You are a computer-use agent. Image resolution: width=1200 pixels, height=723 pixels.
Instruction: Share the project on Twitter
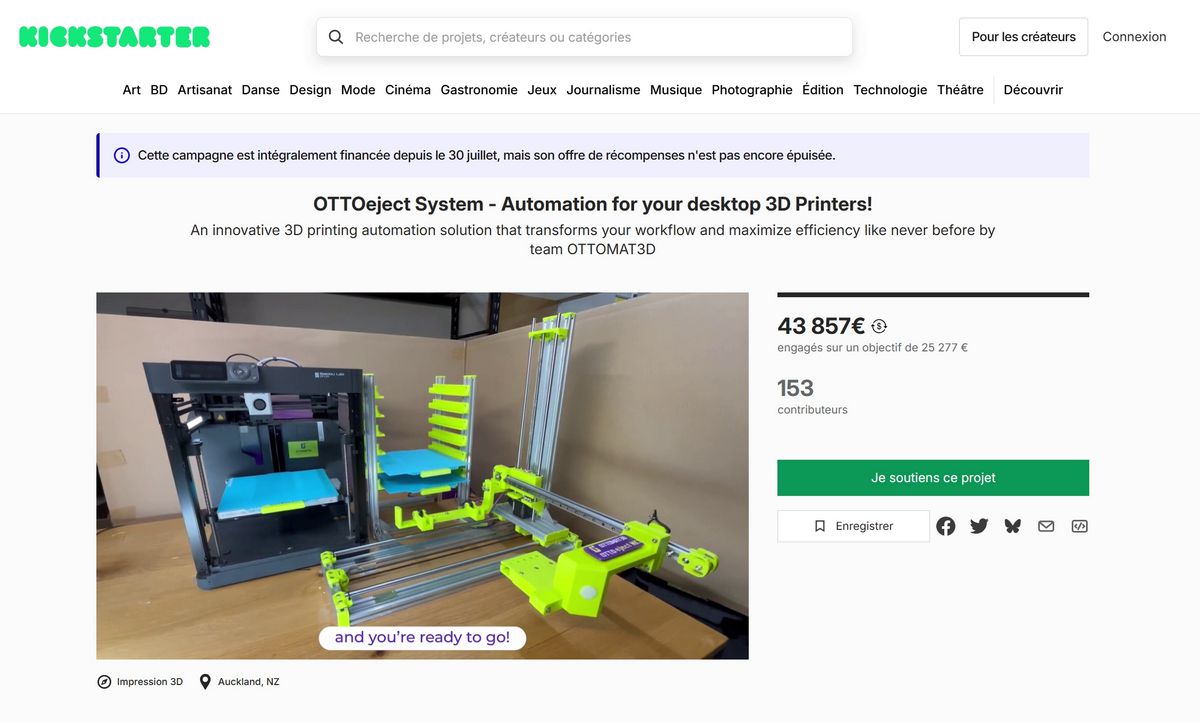[x=979, y=526]
